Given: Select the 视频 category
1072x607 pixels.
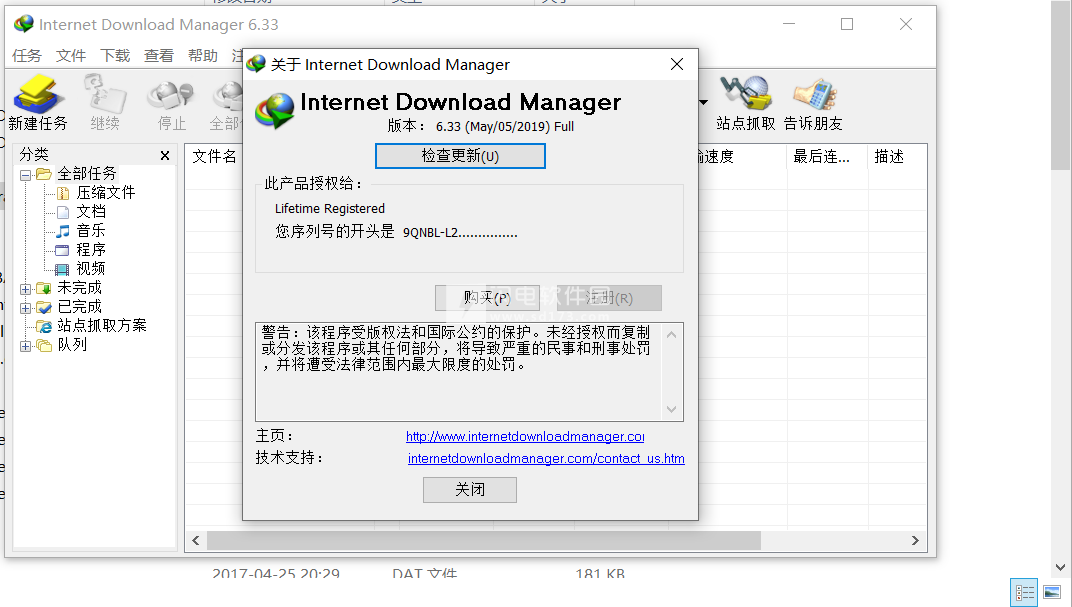Looking at the screenshot, I should click(91, 269).
